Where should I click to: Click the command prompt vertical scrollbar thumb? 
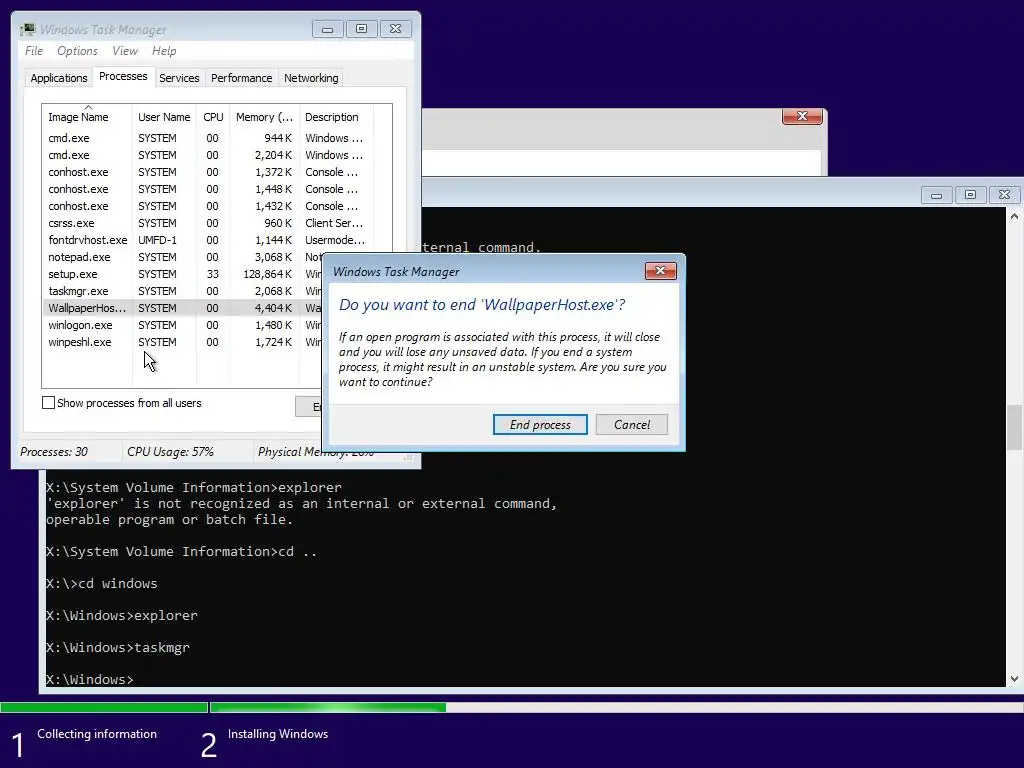pos(1014,427)
